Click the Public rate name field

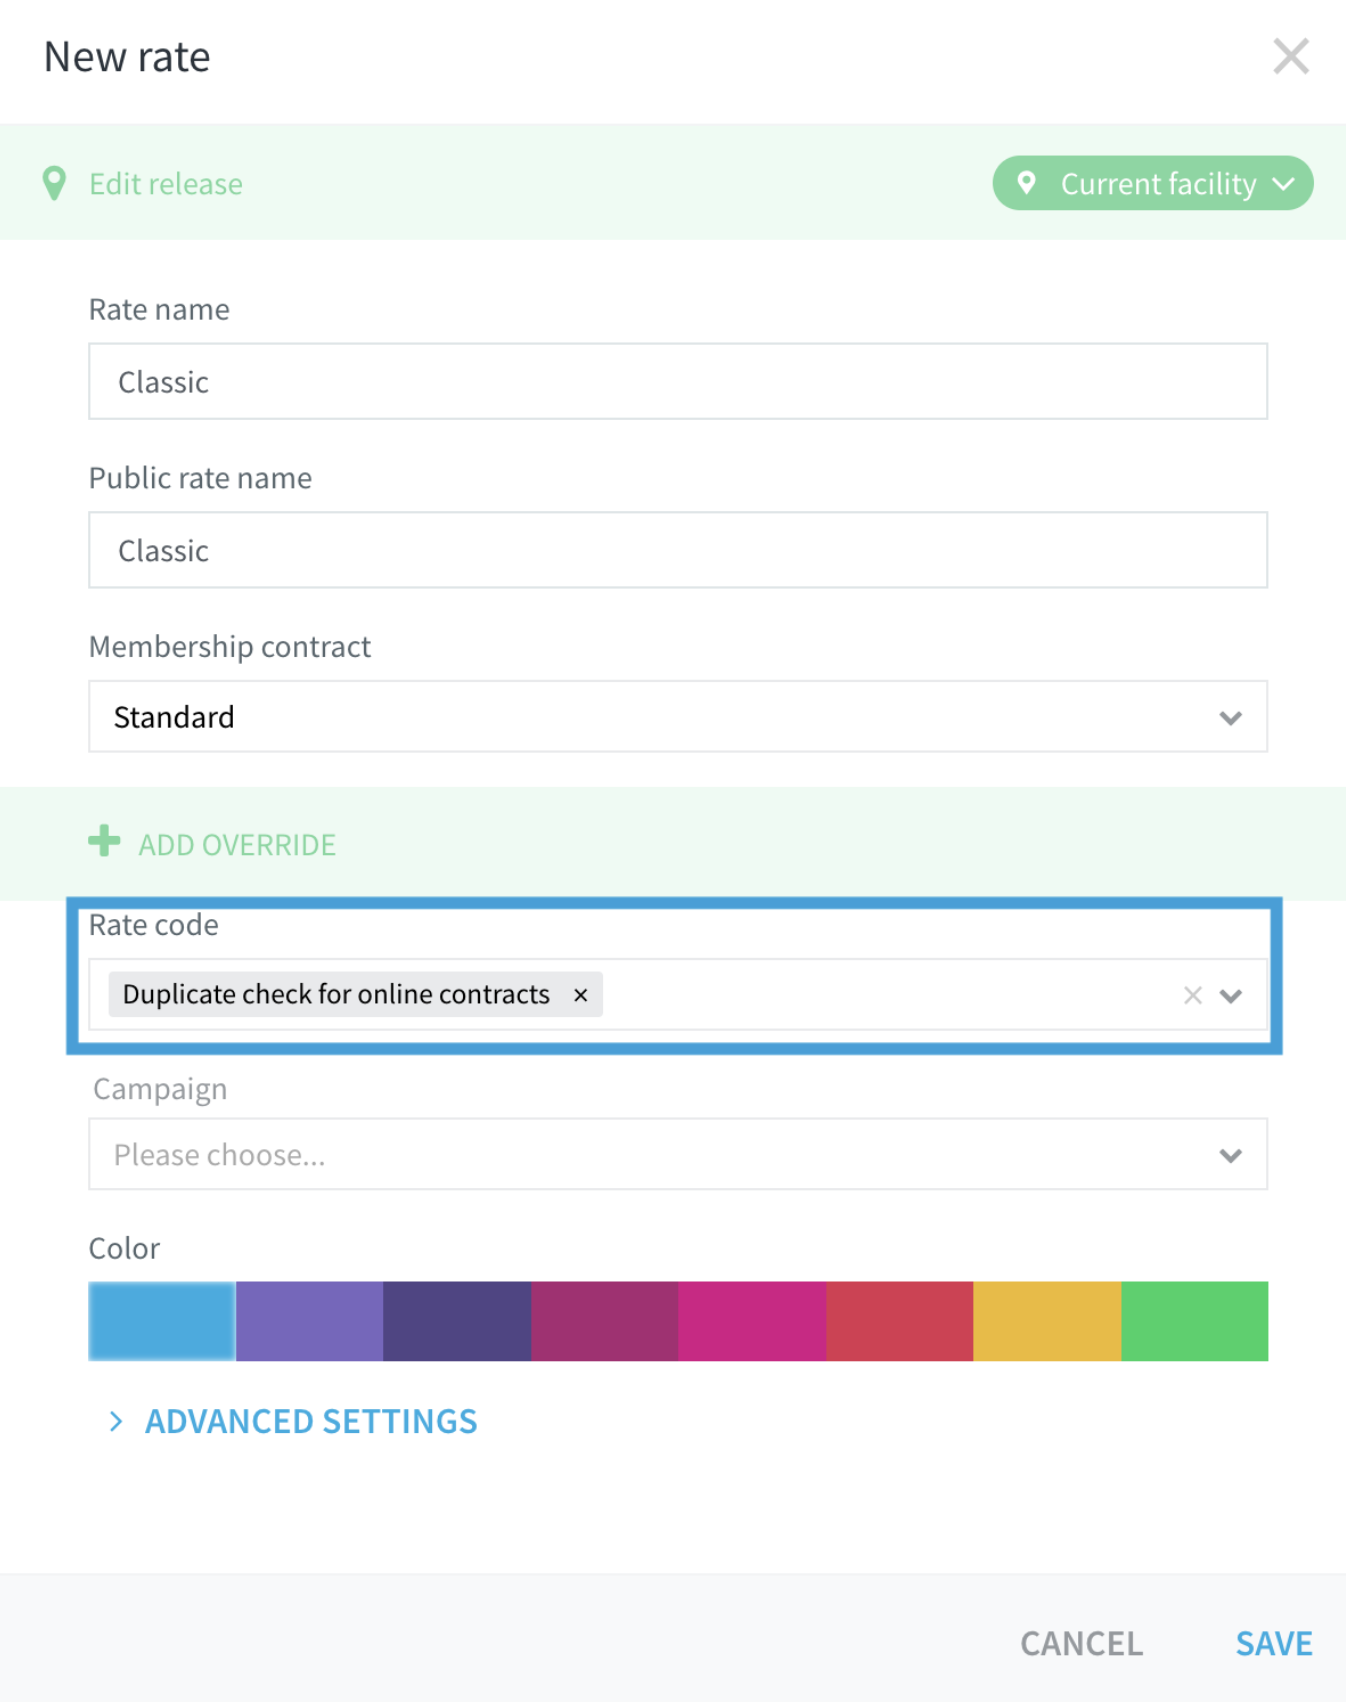pyautogui.click(x=678, y=550)
